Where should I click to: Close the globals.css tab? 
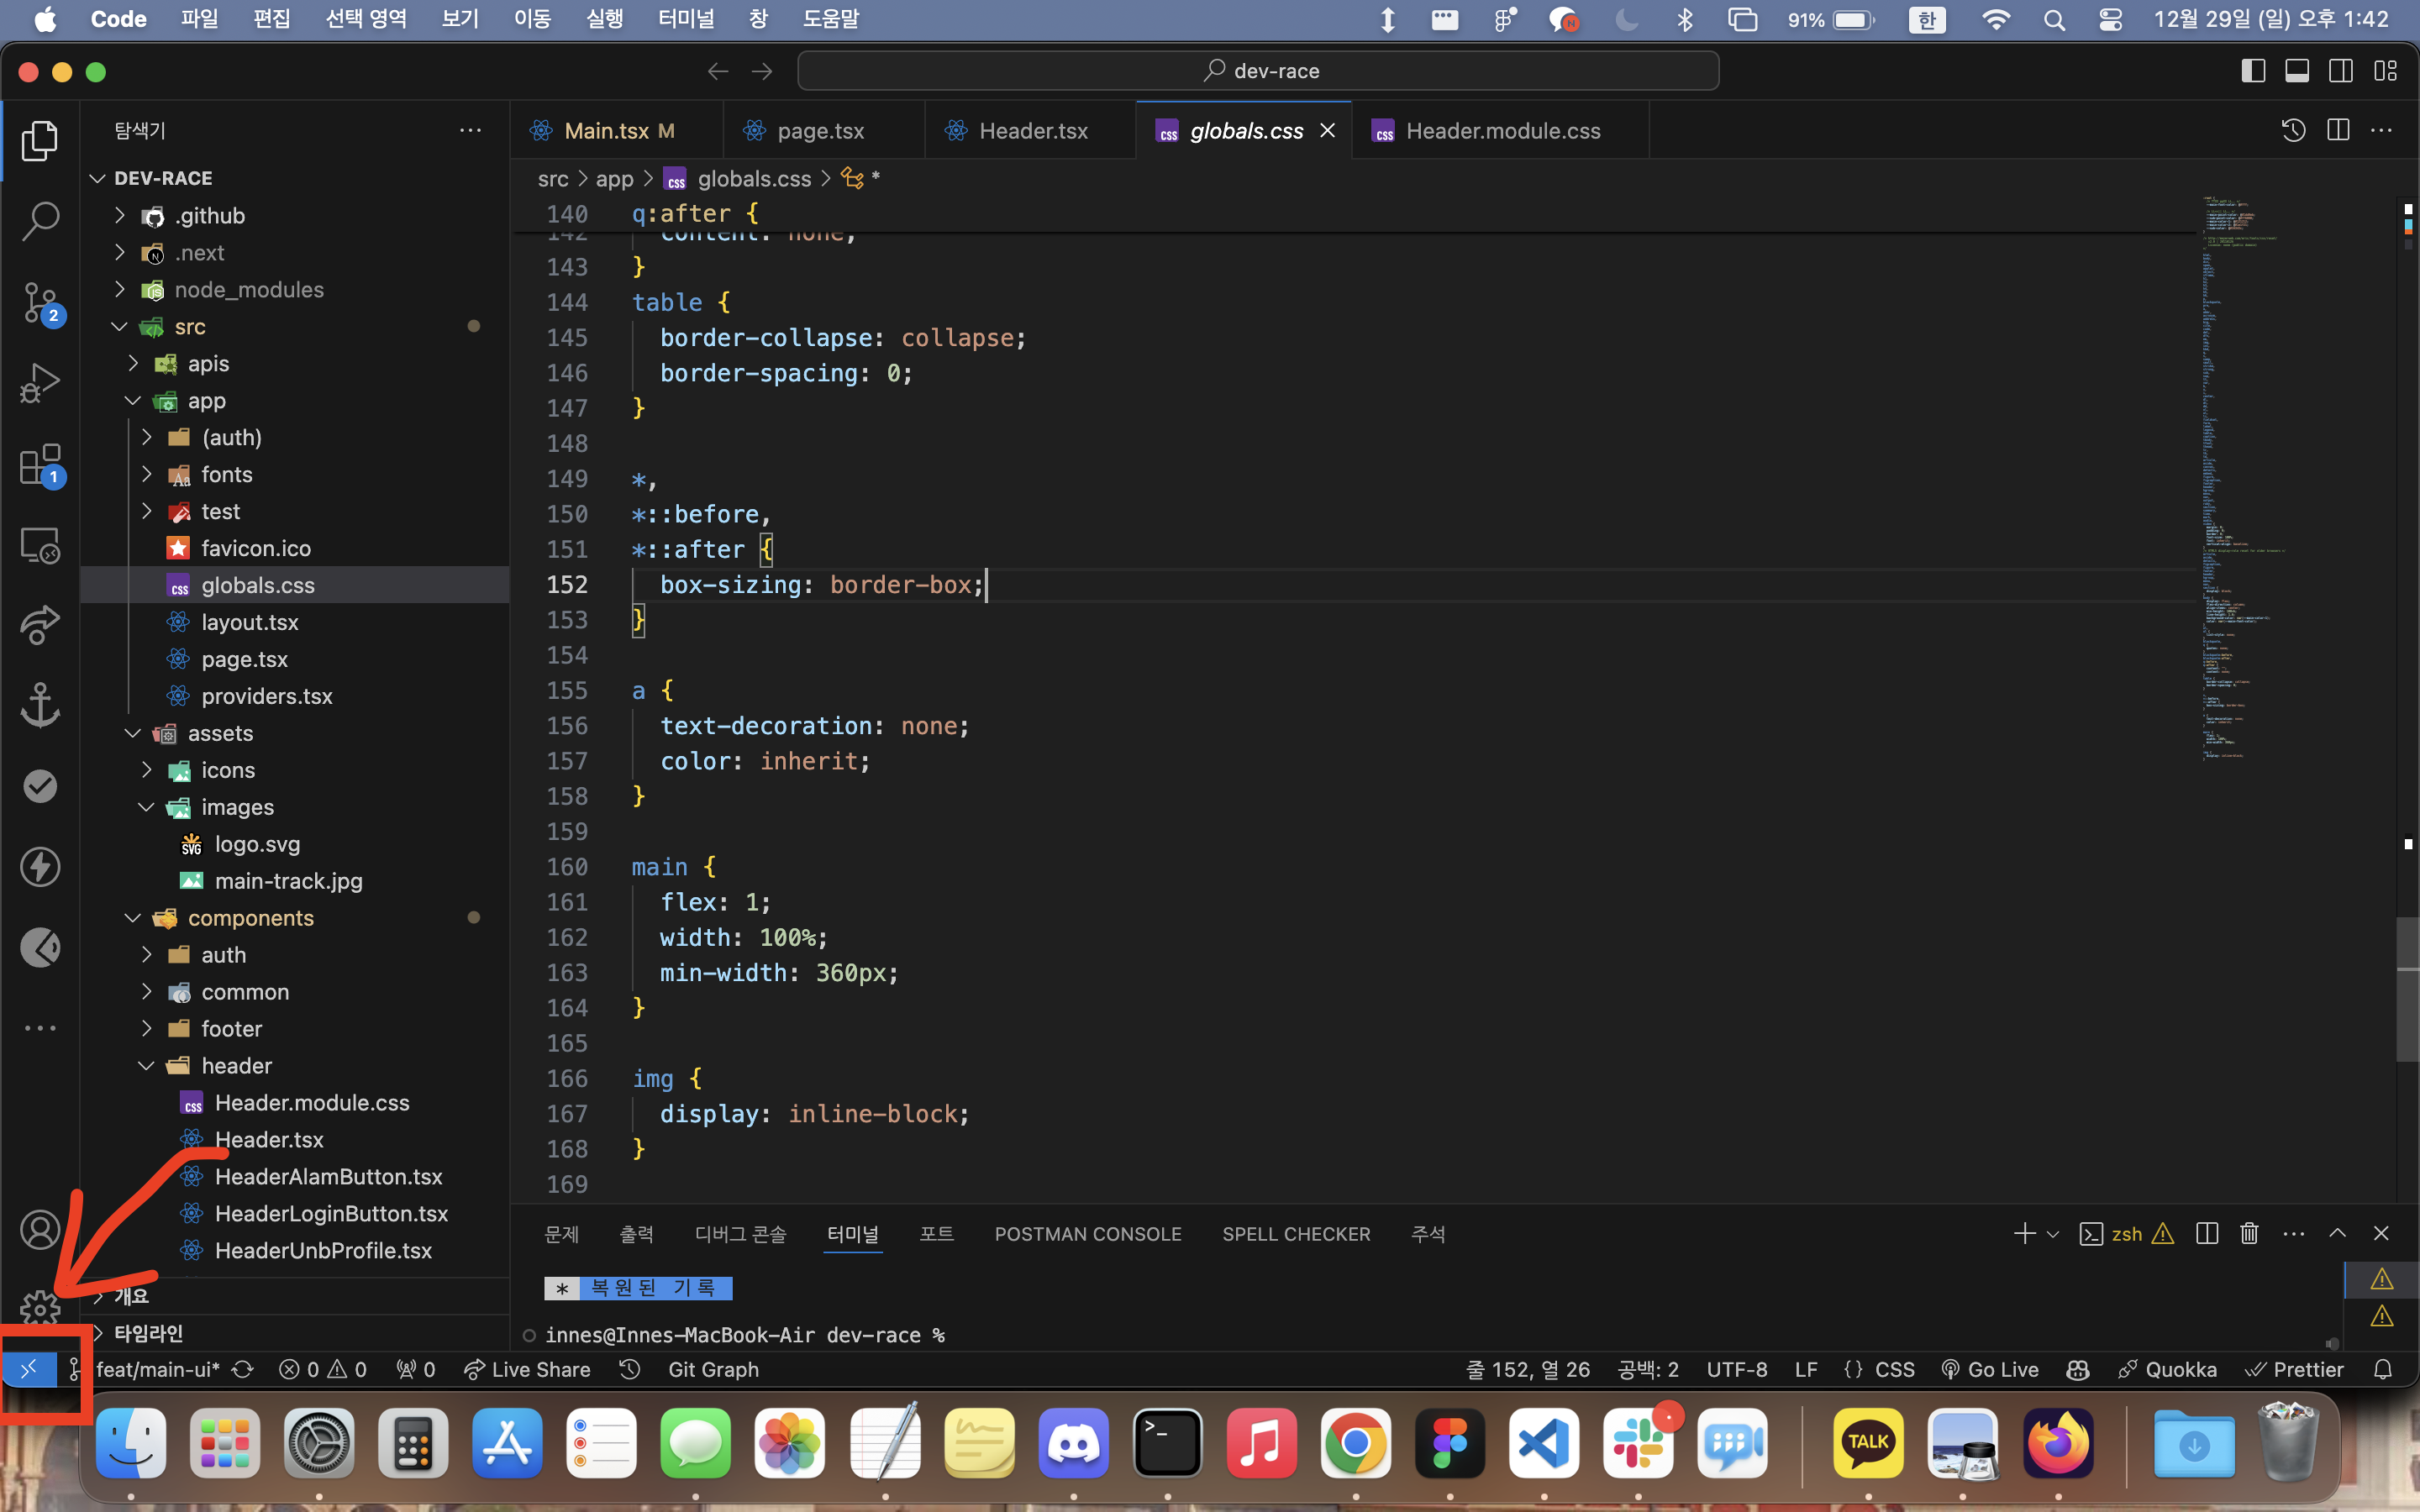[x=1328, y=131]
